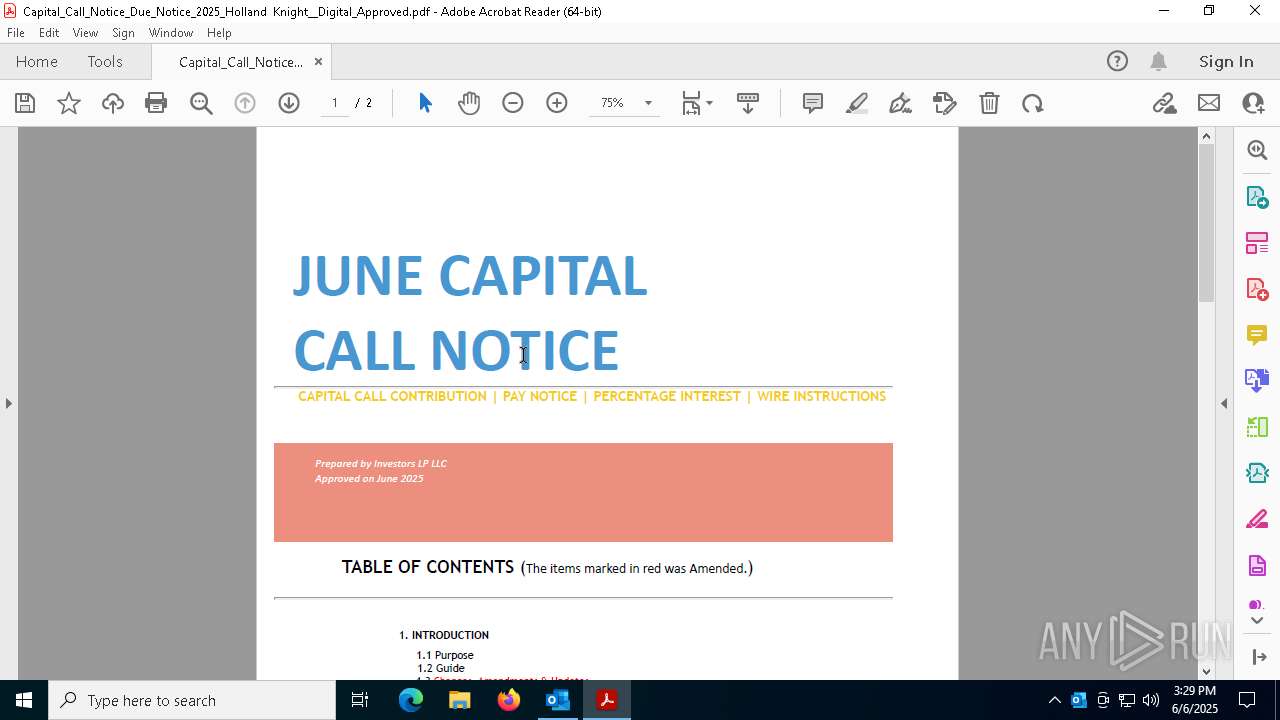Open the View menu
1280x720 pixels.
click(85, 33)
